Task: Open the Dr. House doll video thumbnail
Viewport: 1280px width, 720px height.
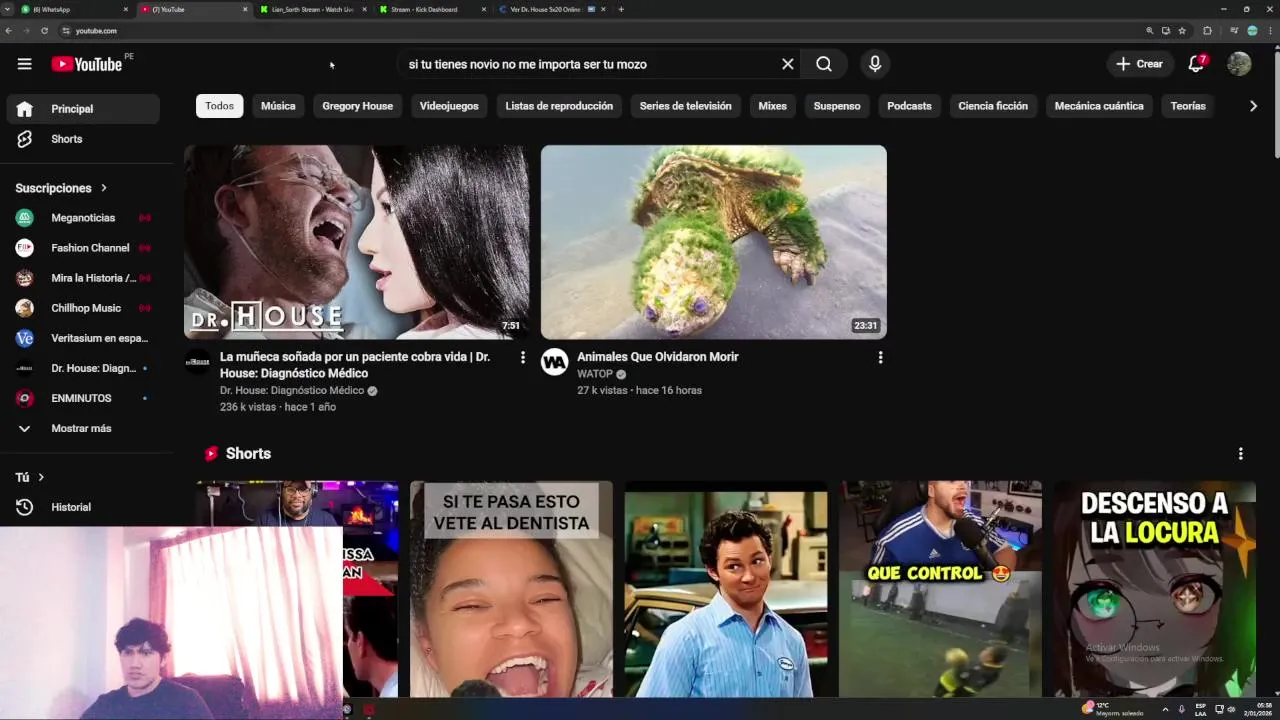Action: coord(356,242)
